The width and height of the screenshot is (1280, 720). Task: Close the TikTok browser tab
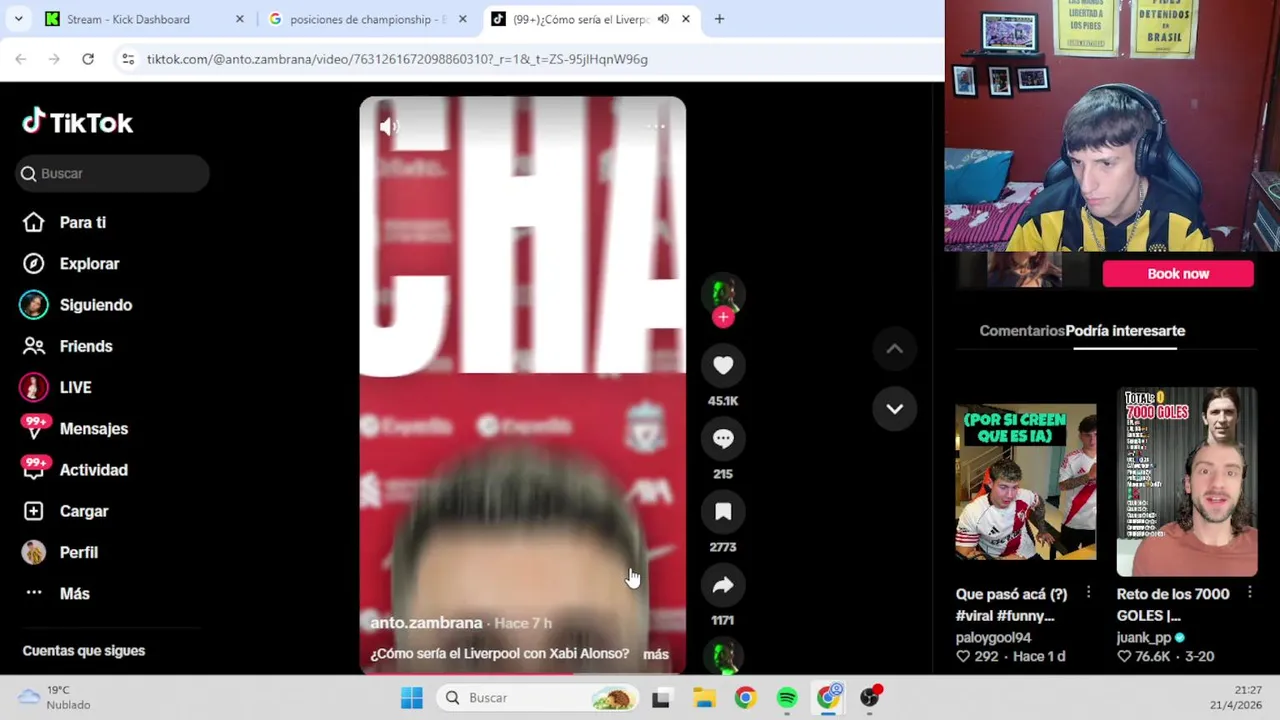click(x=685, y=19)
